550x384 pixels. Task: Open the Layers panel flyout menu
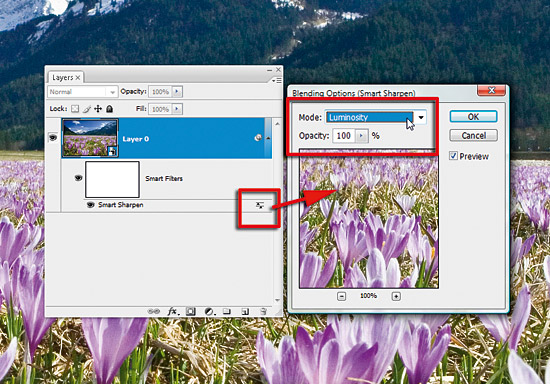pyautogui.click(x=277, y=81)
